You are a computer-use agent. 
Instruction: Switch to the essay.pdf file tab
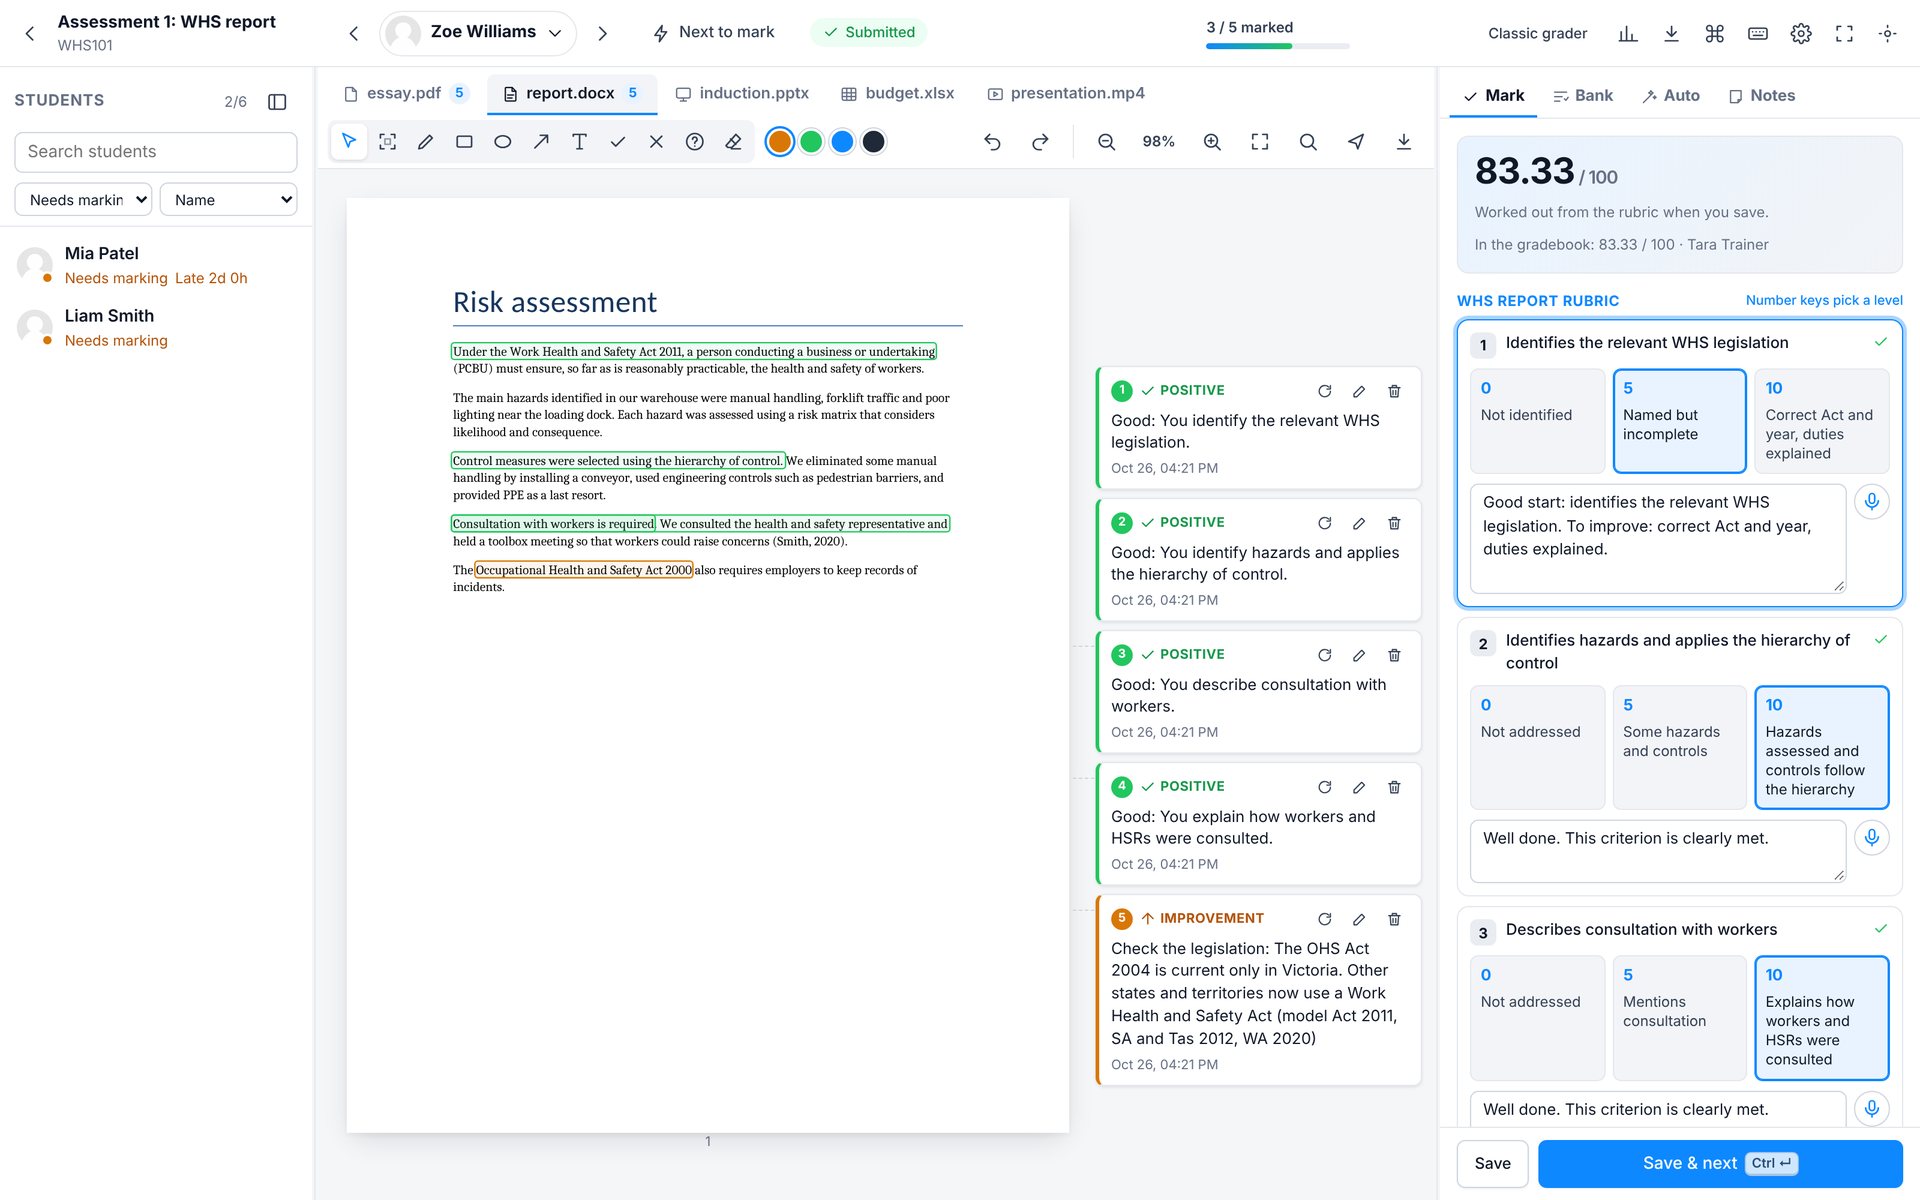click(405, 93)
